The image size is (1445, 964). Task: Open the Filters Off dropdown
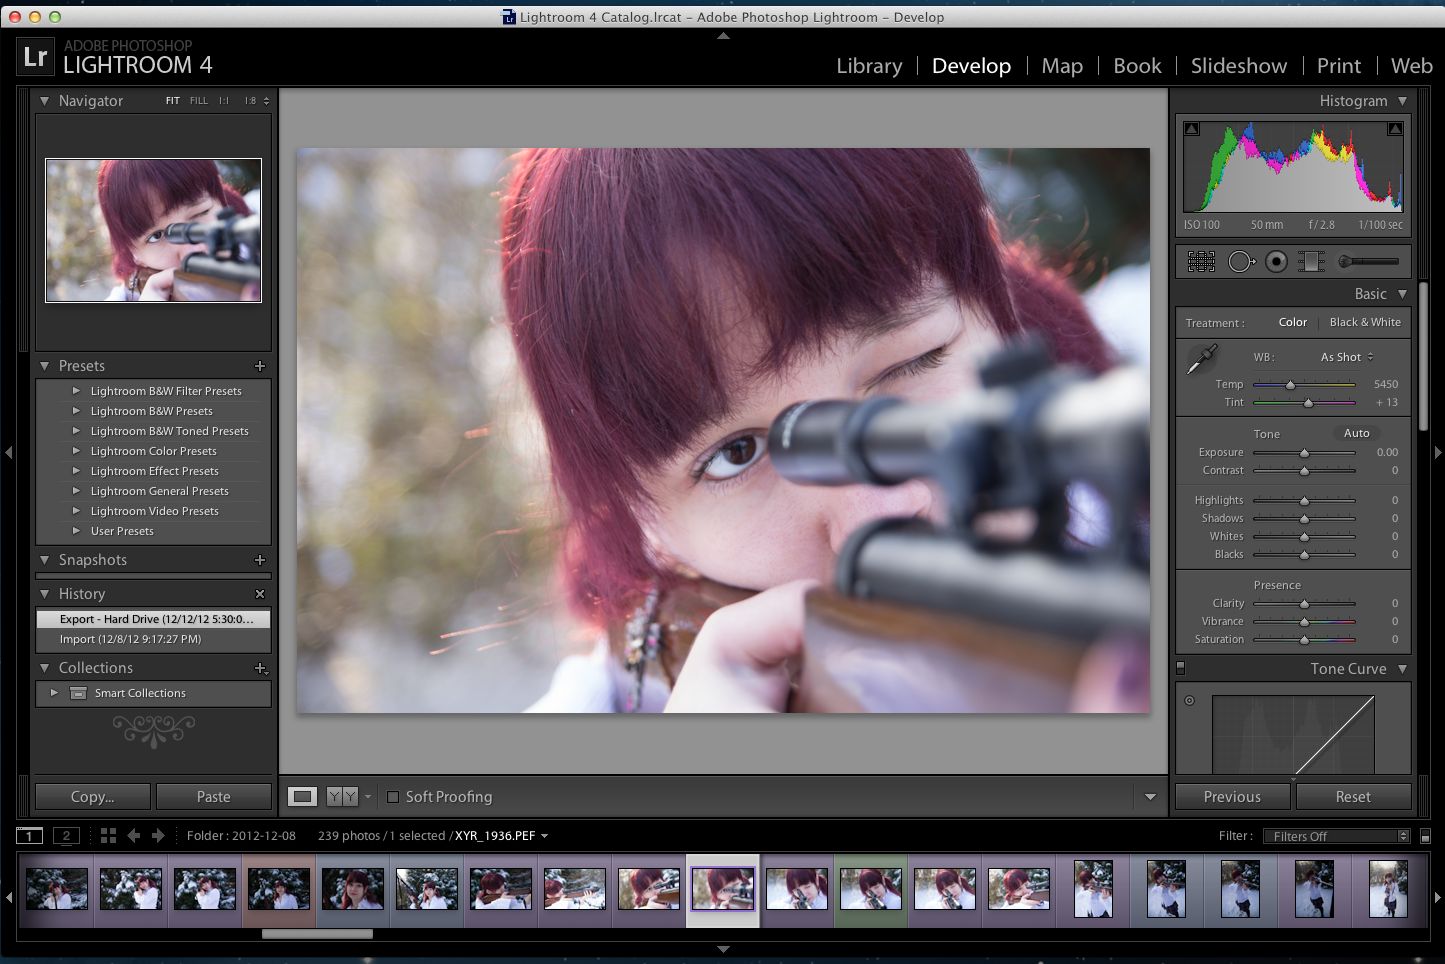[1336, 836]
